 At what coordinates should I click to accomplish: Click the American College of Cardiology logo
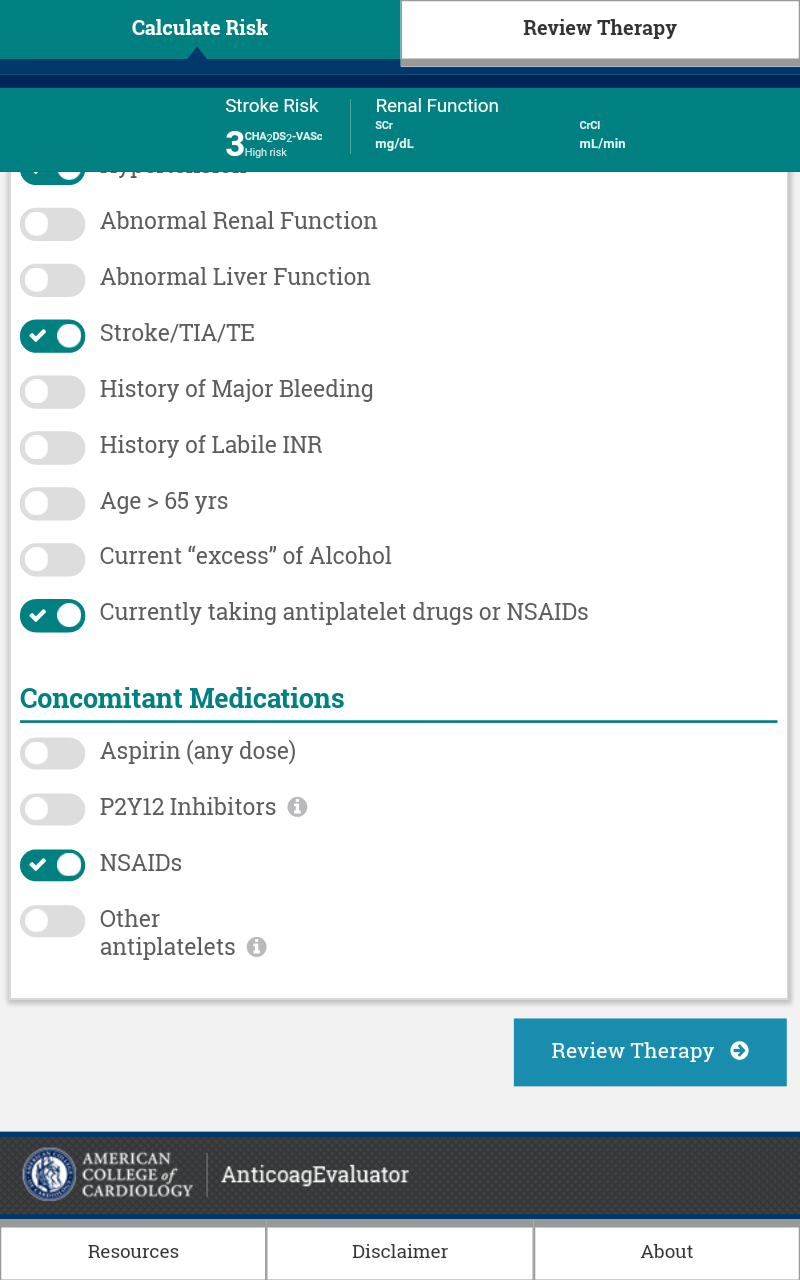[x=108, y=1174]
